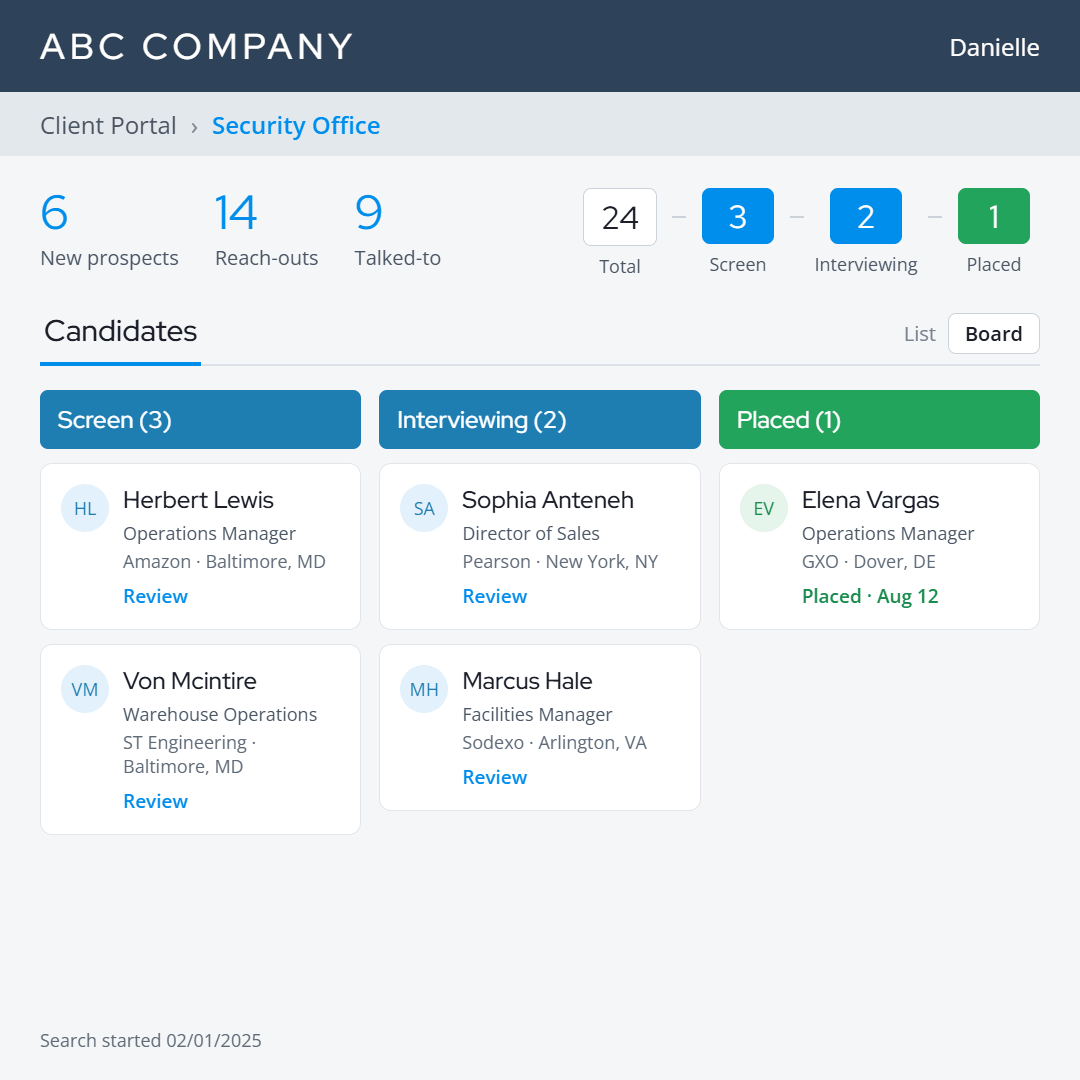Image resolution: width=1080 pixels, height=1080 pixels.
Task: Click the VM avatar for Von Mcintire
Action: pos(85,689)
